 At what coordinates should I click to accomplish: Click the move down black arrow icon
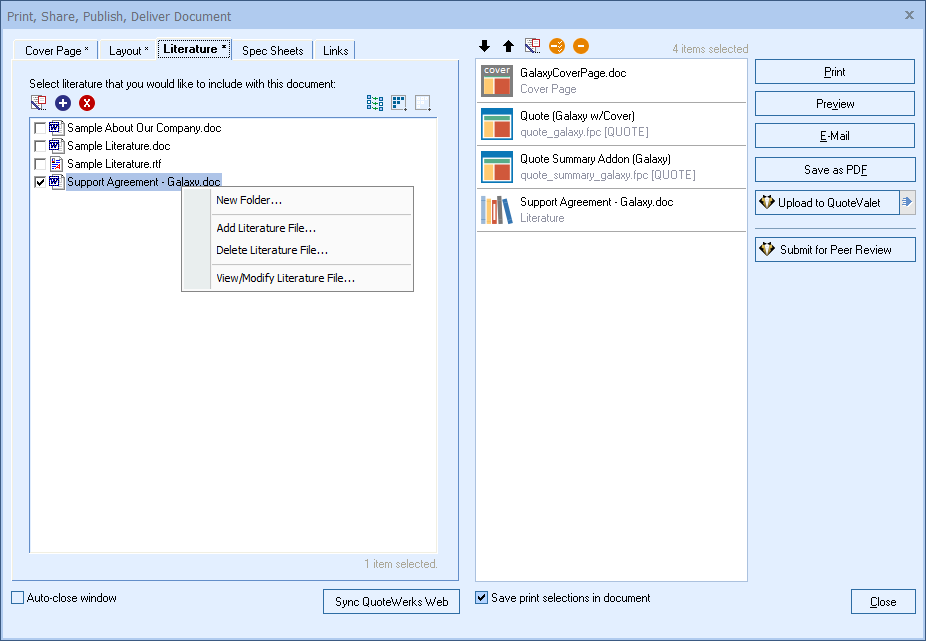tap(485, 46)
